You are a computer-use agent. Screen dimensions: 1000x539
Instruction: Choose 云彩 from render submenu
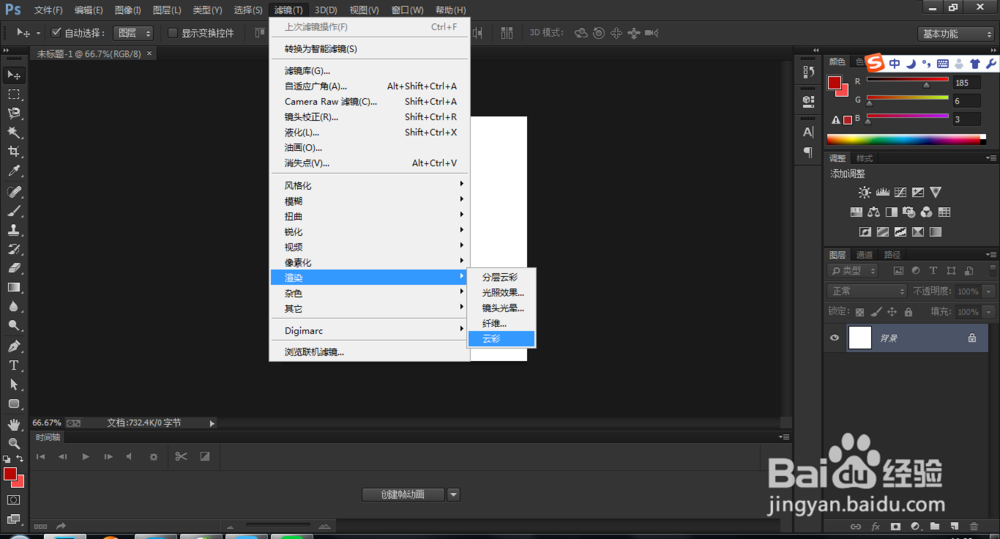click(x=501, y=339)
